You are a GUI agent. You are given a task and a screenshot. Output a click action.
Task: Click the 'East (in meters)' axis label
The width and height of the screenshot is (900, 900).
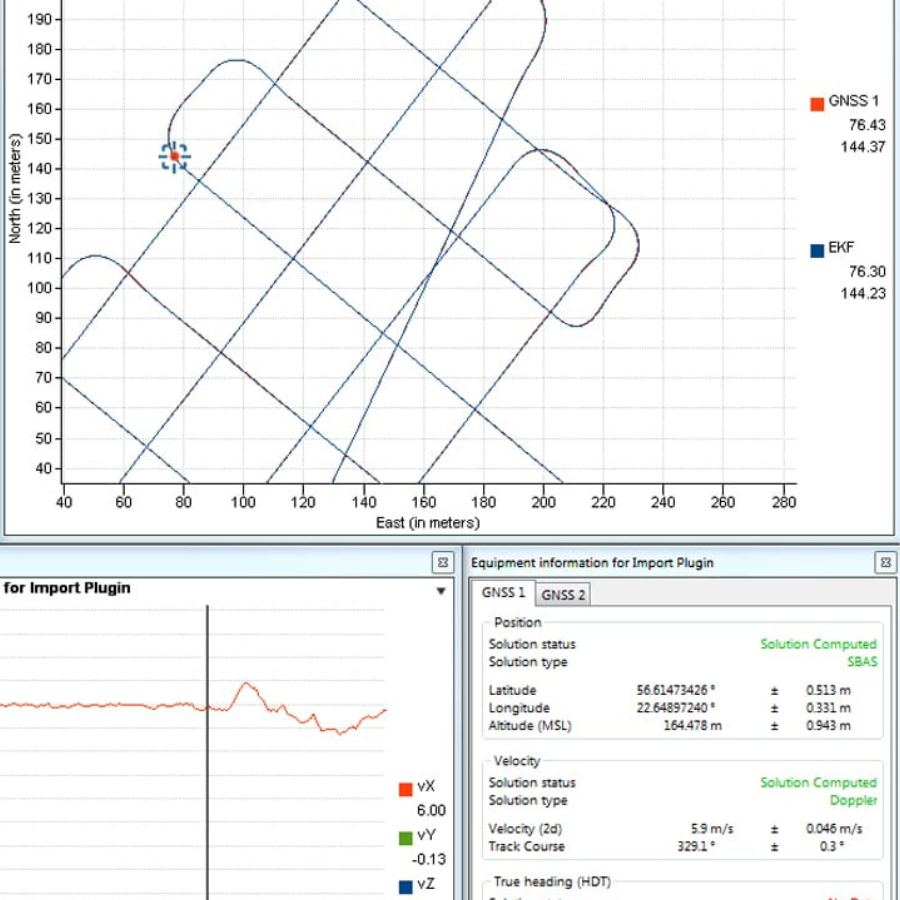tap(427, 523)
